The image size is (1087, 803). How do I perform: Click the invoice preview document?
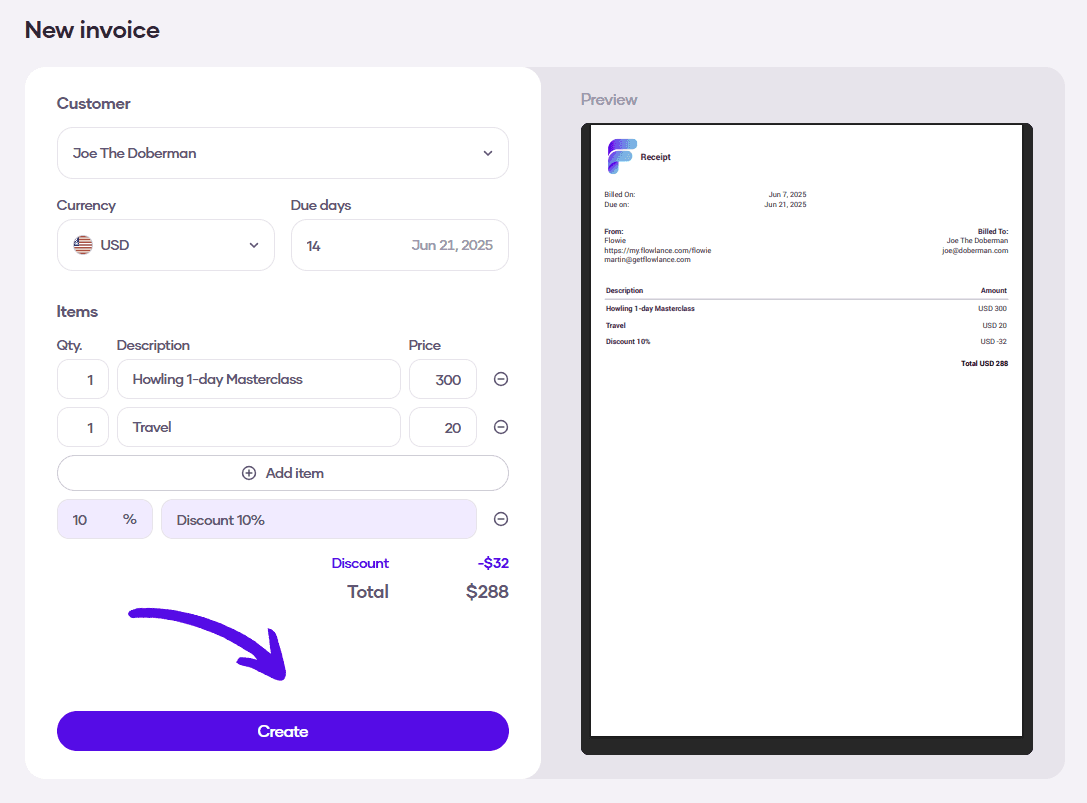(806, 431)
